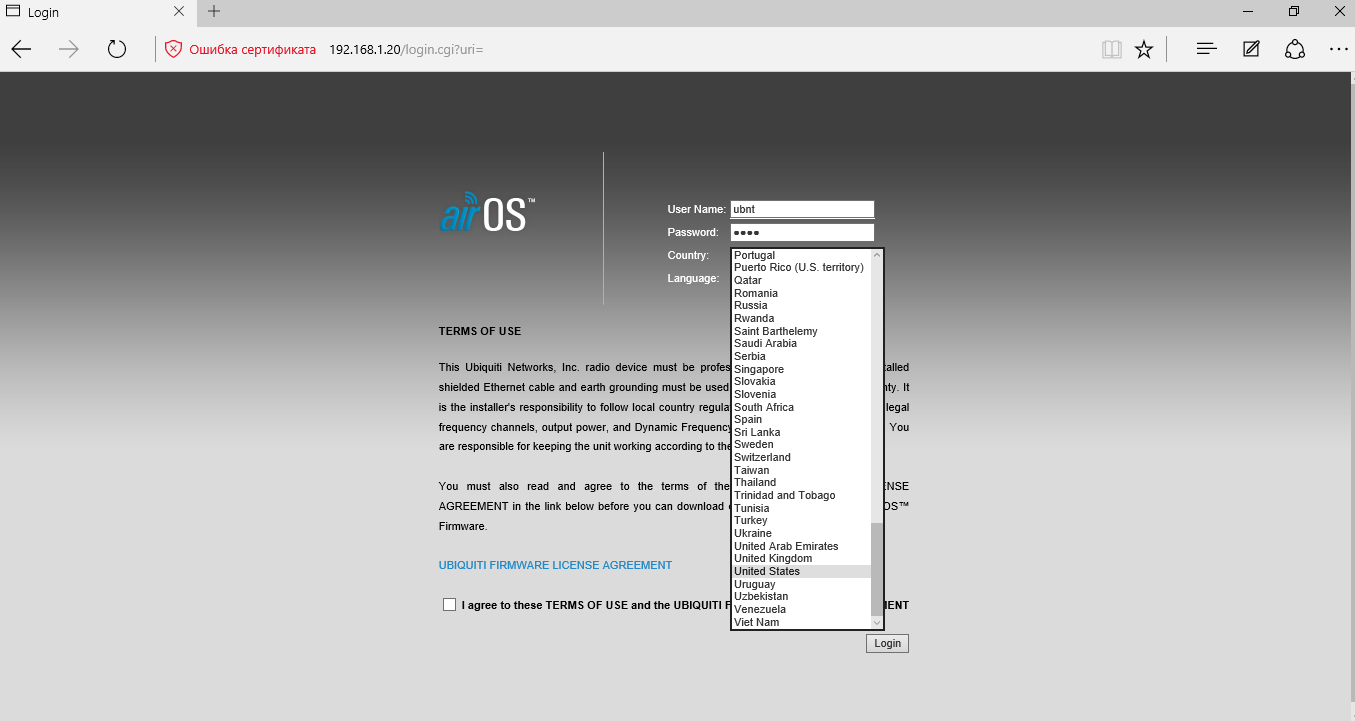The image size is (1355, 721).
Task: Click the country list scroll up arrow
Action: [877, 255]
